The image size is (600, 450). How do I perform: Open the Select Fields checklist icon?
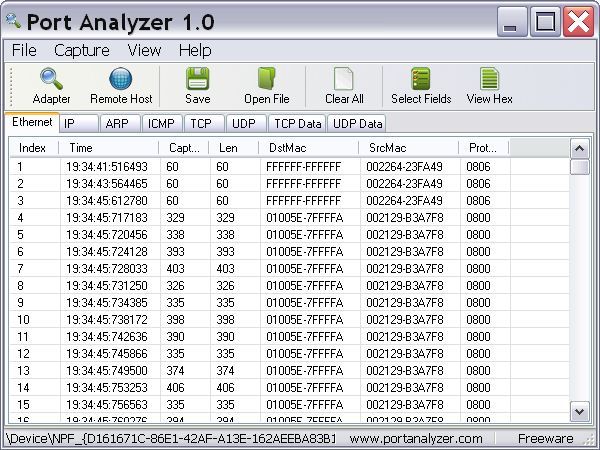[421, 78]
